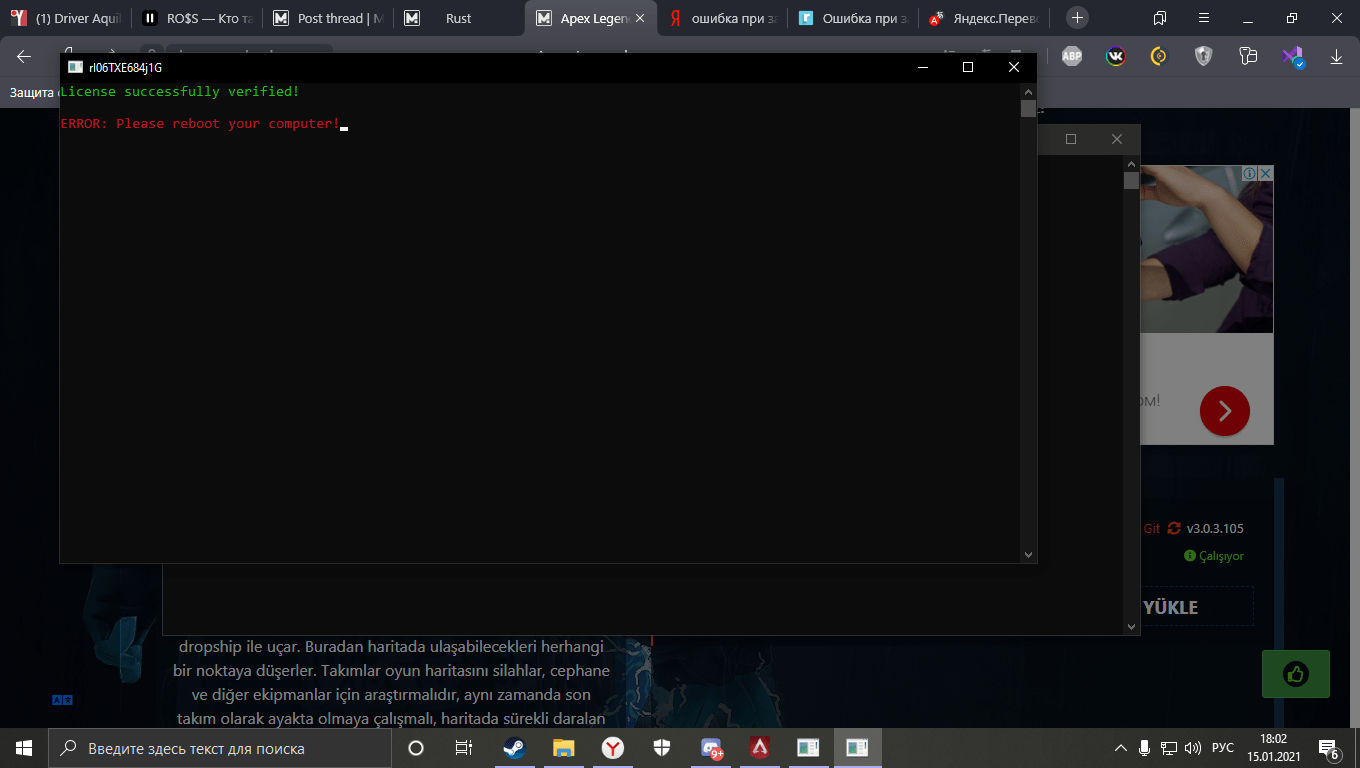Switch to the Rust browser tab
Viewport: 1360px width, 768px height.
(458, 18)
